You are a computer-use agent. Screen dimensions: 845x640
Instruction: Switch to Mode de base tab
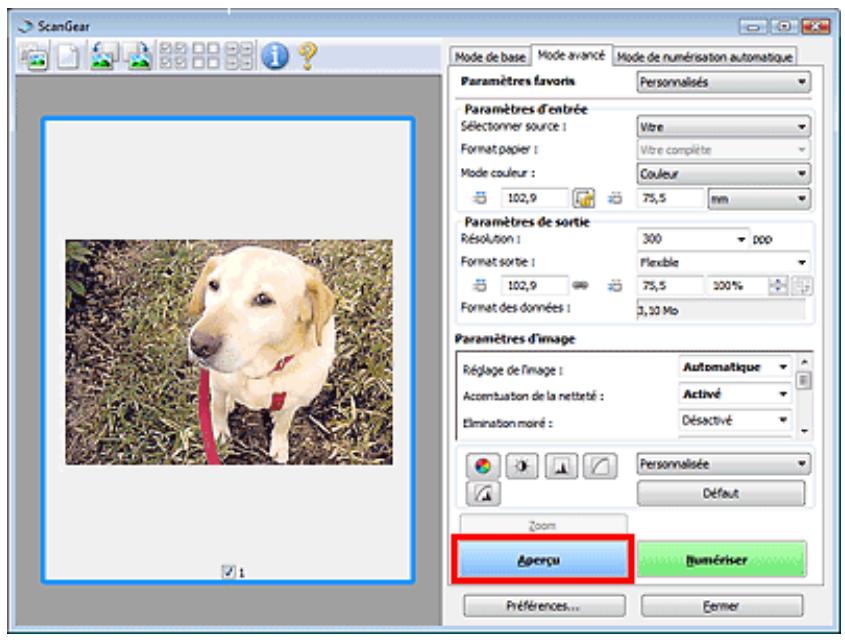tap(490, 57)
